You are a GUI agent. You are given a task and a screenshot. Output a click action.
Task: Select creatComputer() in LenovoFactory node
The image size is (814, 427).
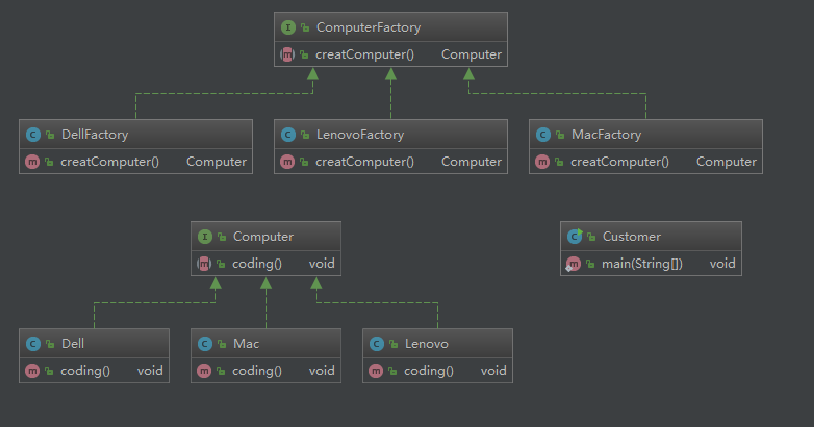(x=364, y=162)
